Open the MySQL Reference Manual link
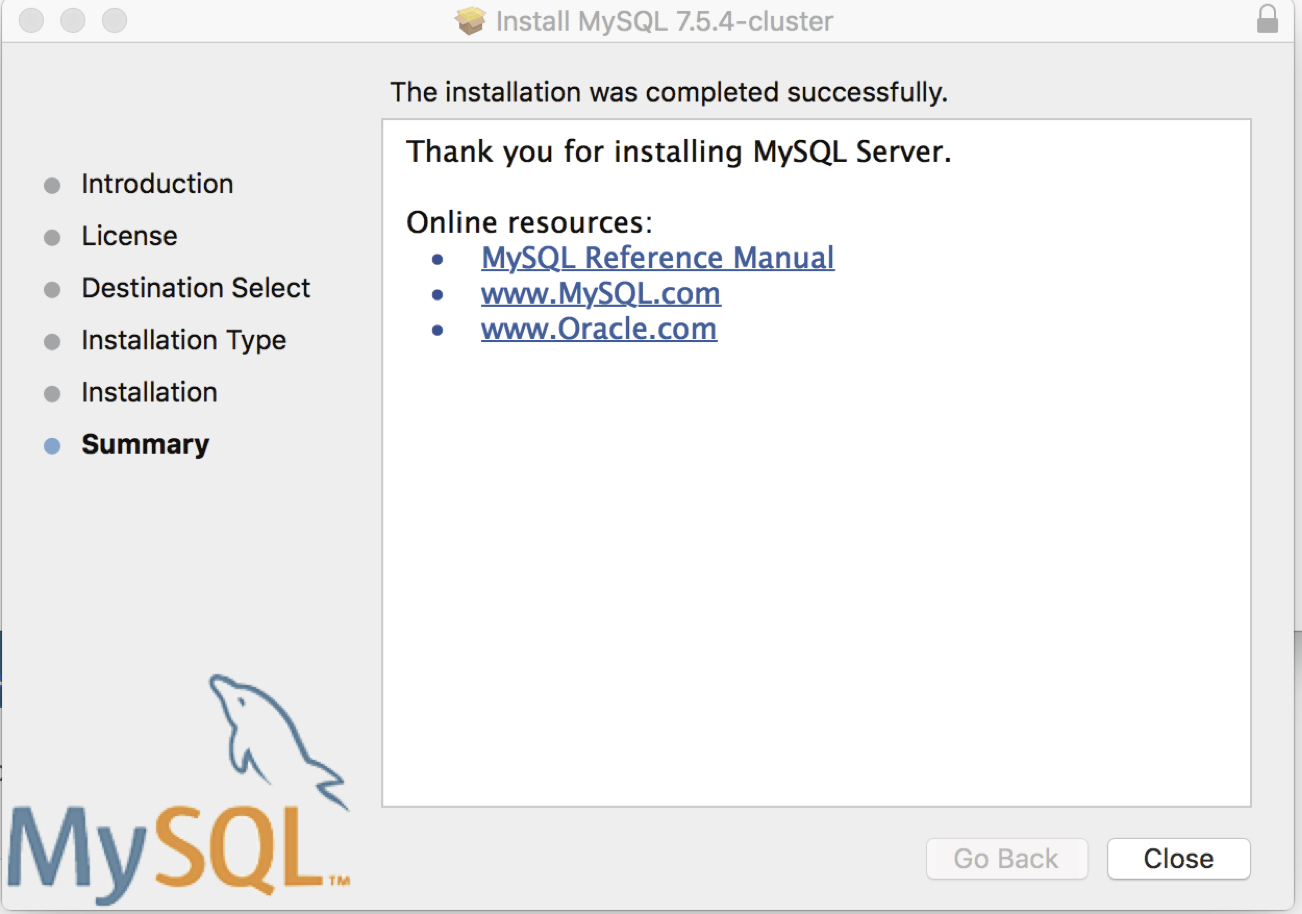 tap(657, 257)
